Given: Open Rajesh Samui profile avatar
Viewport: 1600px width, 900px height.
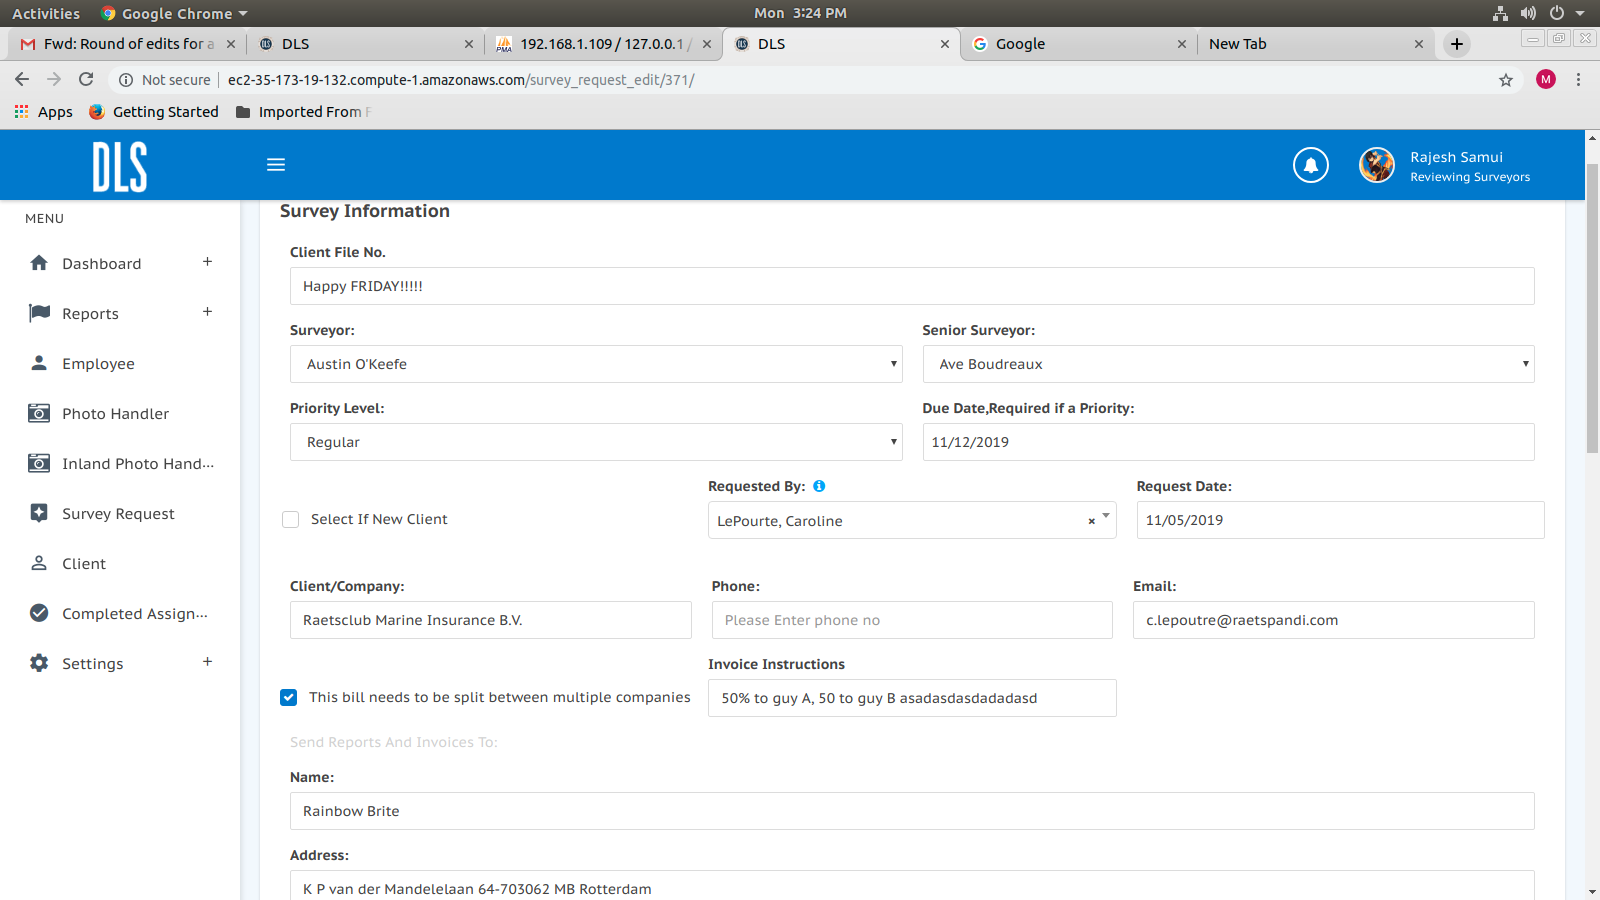Looking at the screenshot, I should point(1376,165).
